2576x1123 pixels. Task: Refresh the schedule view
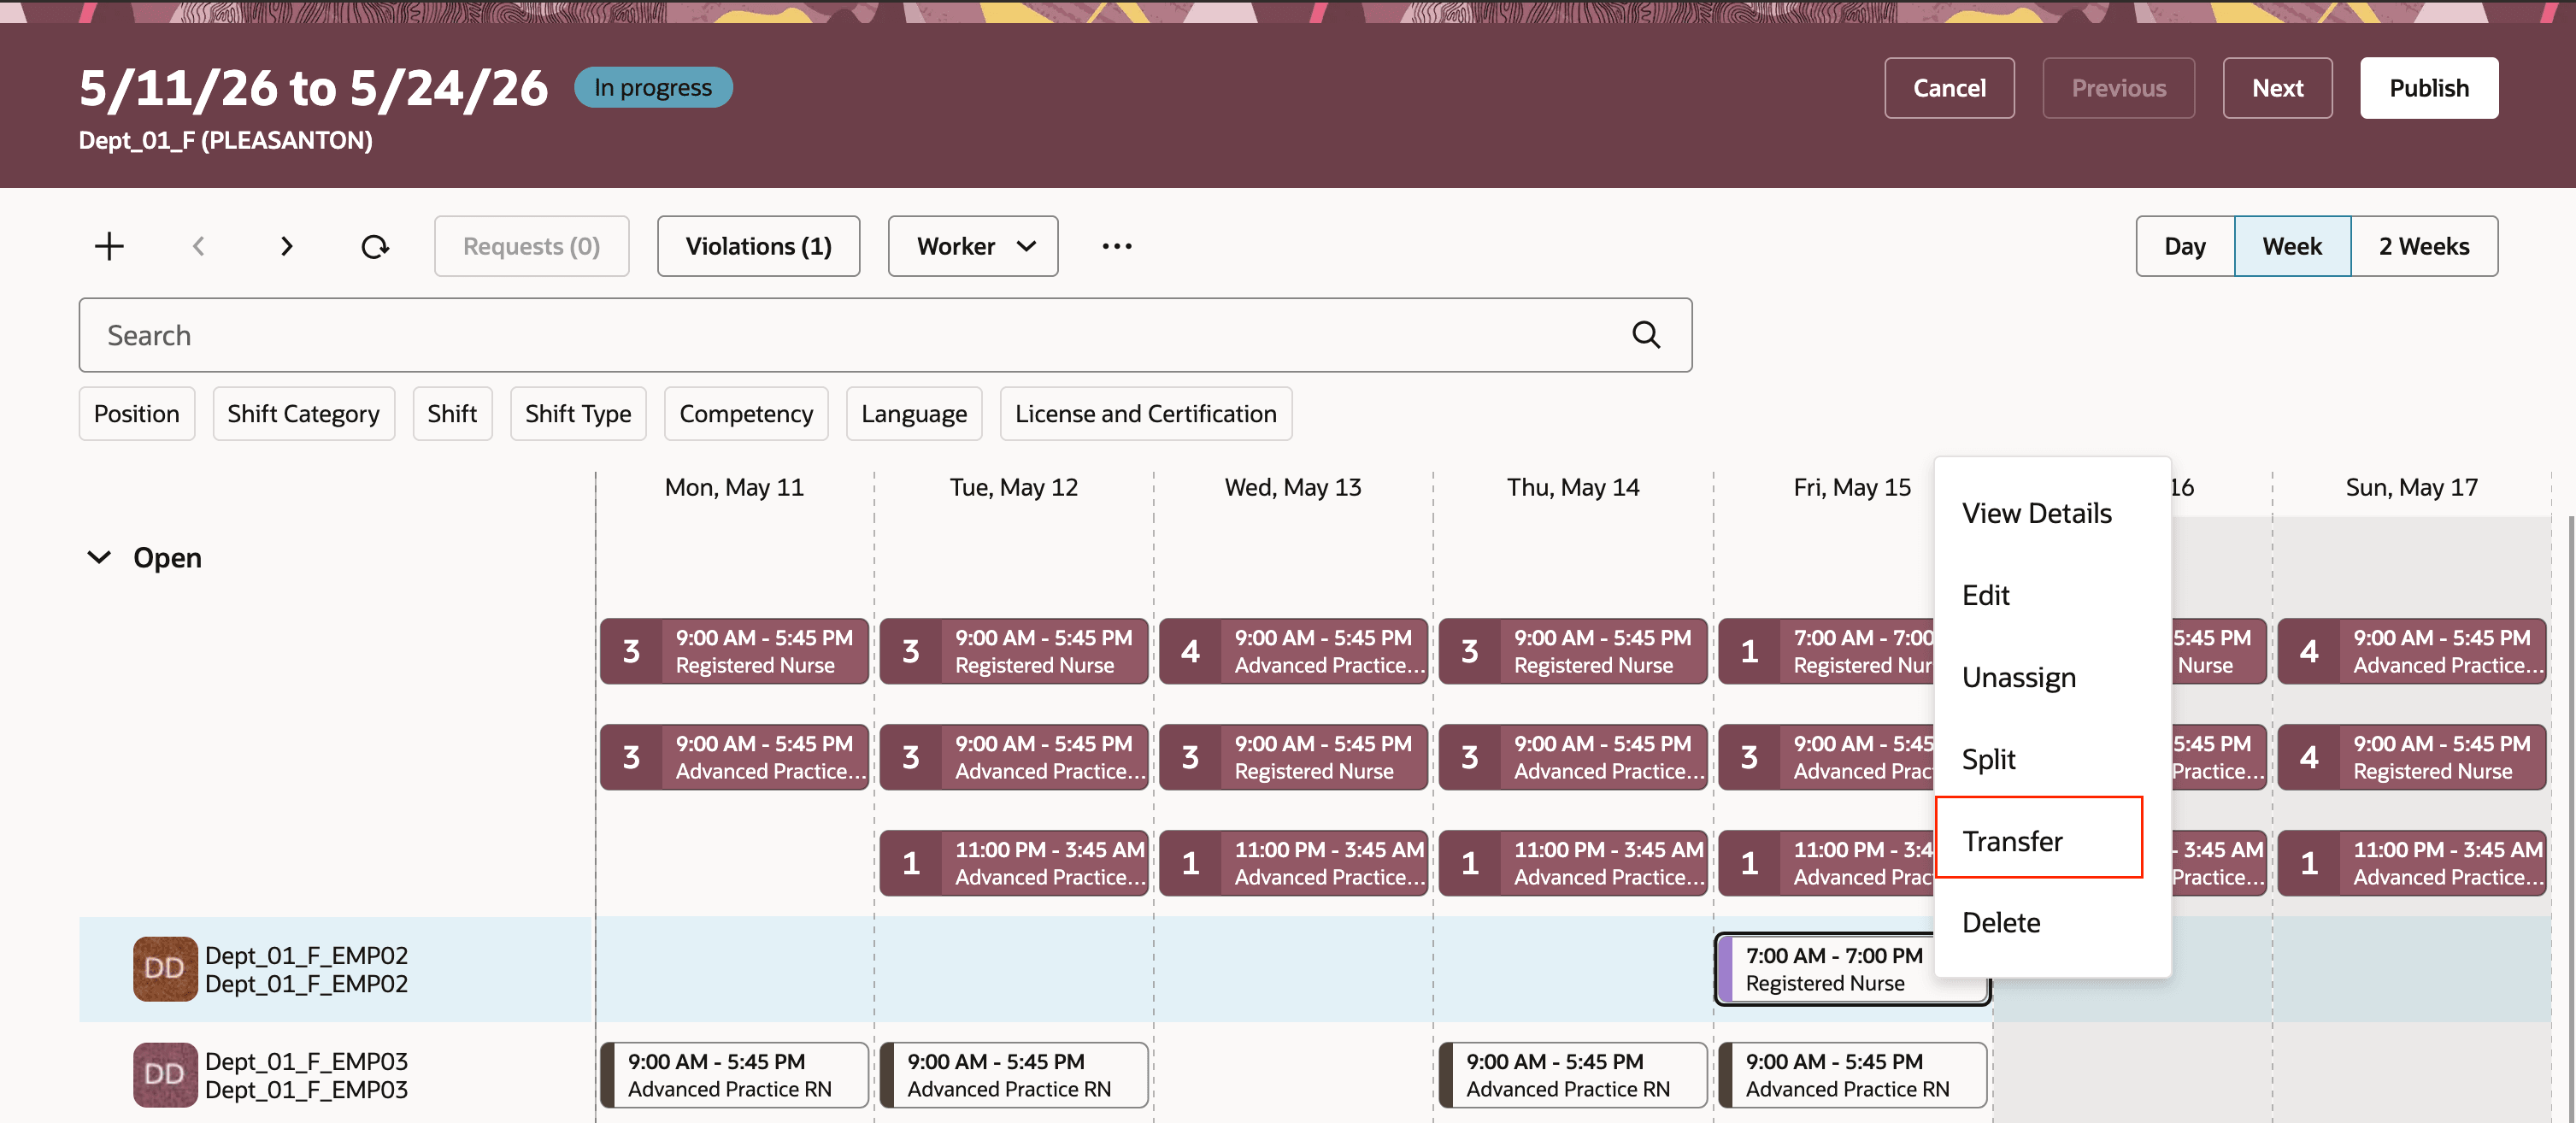375,246
